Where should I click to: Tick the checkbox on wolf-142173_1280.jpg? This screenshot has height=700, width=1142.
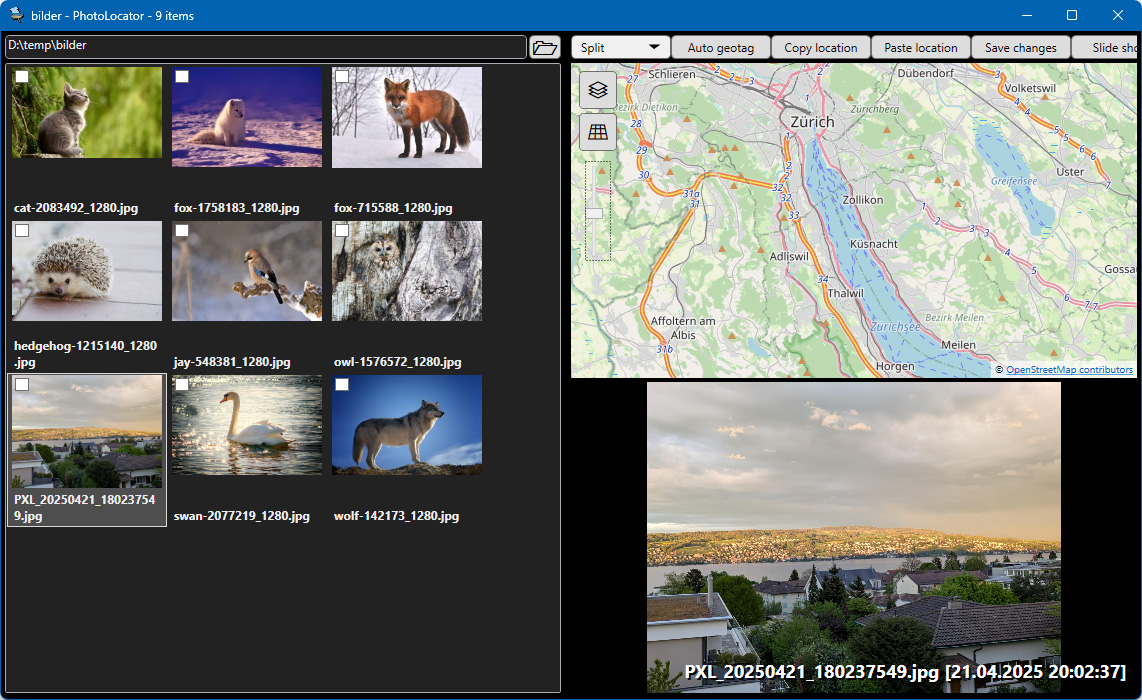pos(342,384)
